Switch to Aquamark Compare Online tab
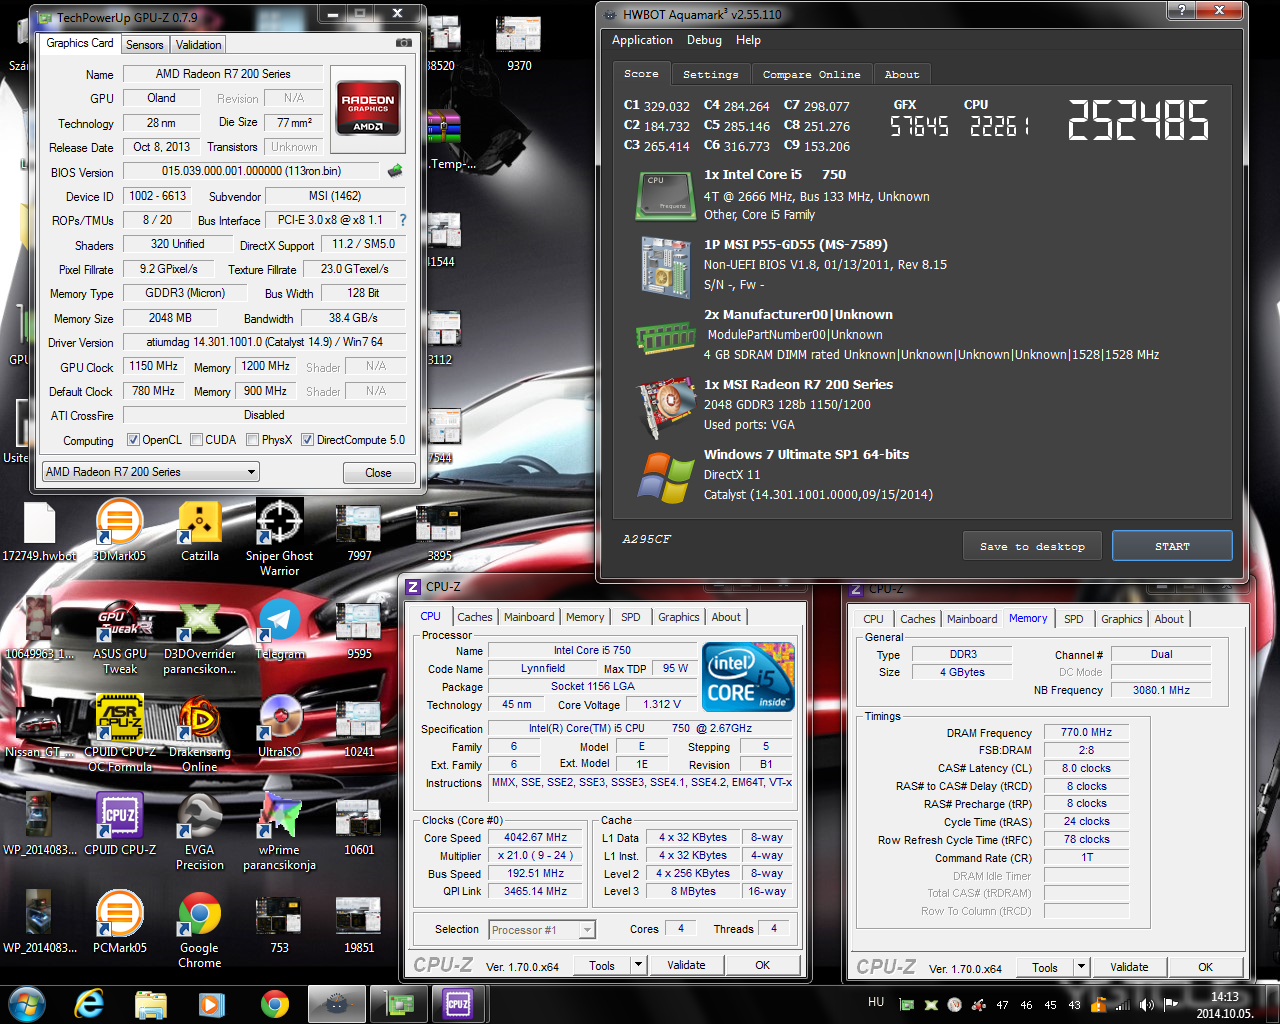1280x1024 pixels. point(811,75)
